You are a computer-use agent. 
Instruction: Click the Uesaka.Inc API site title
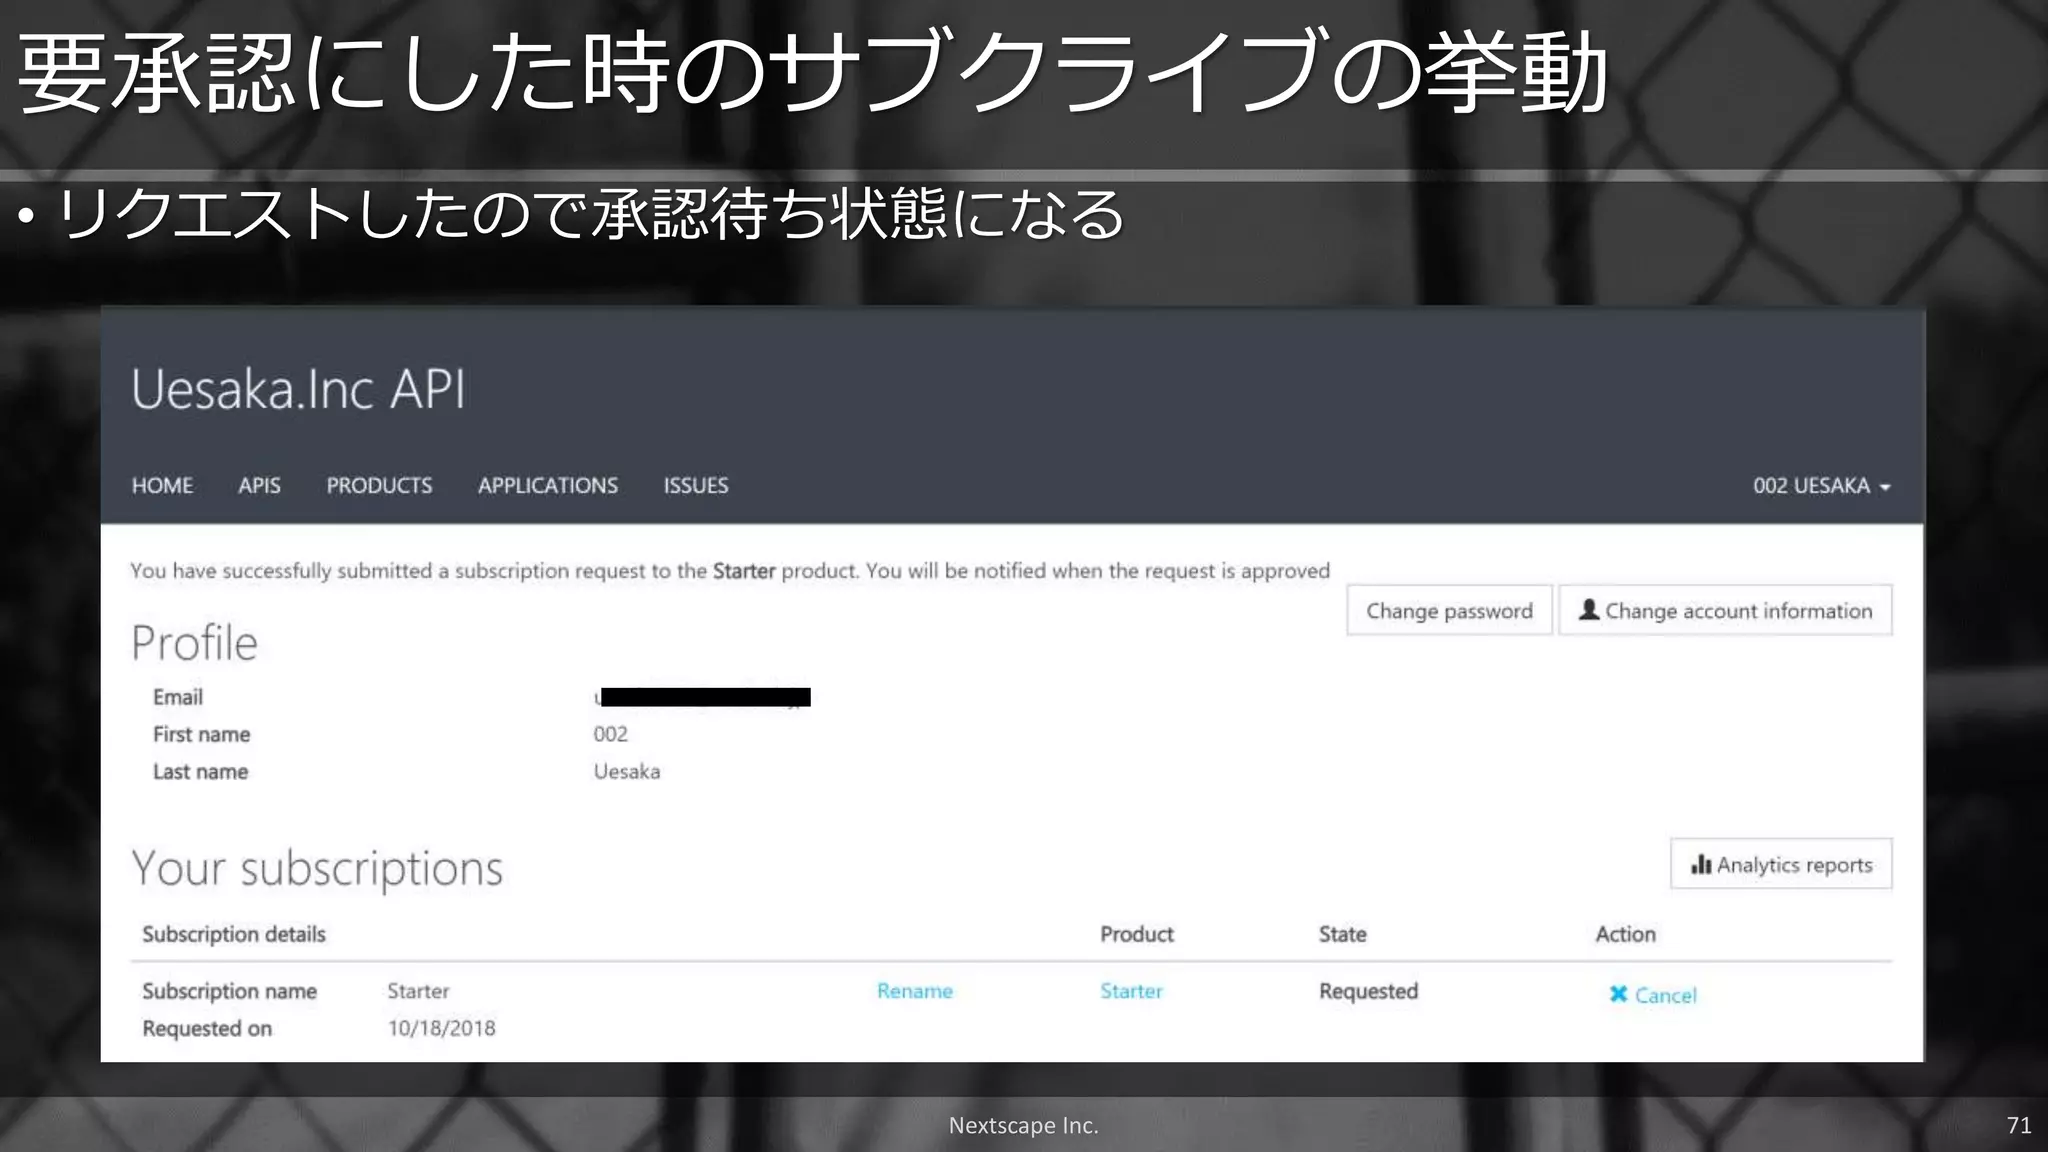[x=298, y=389]
